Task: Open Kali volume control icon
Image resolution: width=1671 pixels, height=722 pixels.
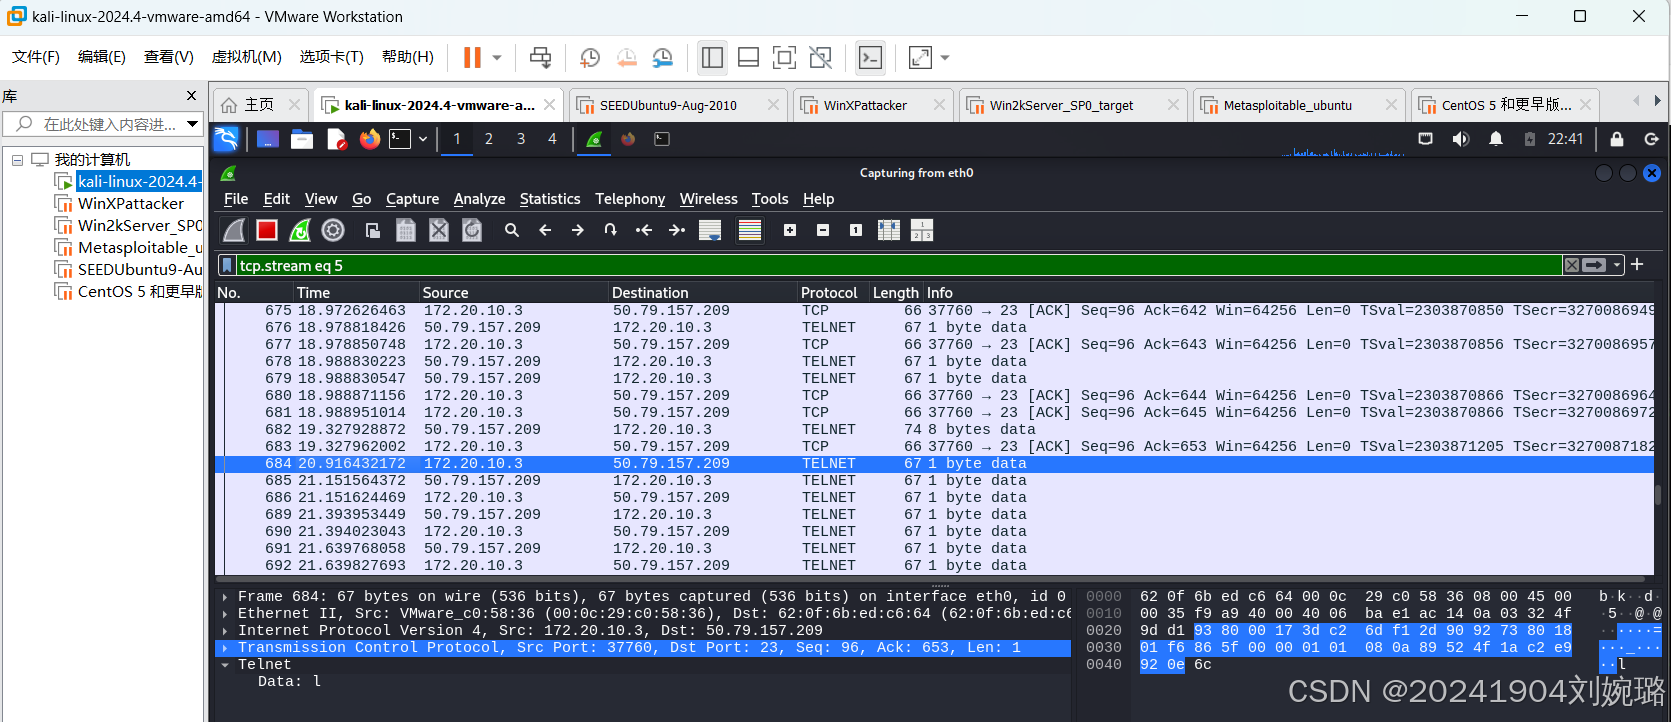Action: (x=1461, y=139)
